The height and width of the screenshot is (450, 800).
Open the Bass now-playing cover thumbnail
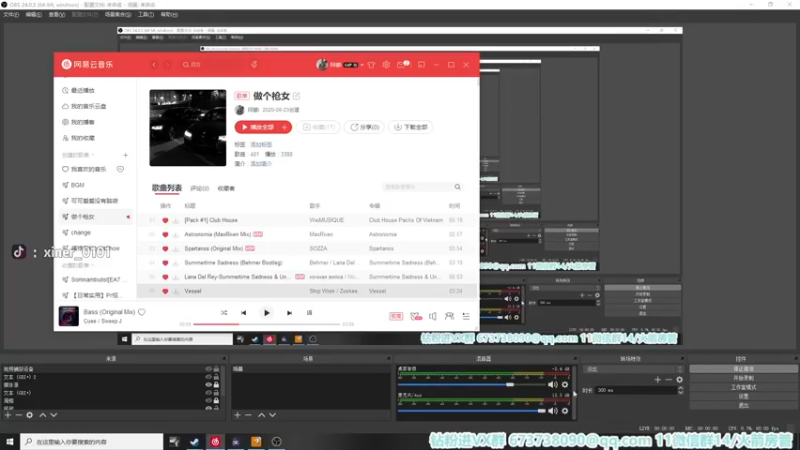click(x=69, y=316)
